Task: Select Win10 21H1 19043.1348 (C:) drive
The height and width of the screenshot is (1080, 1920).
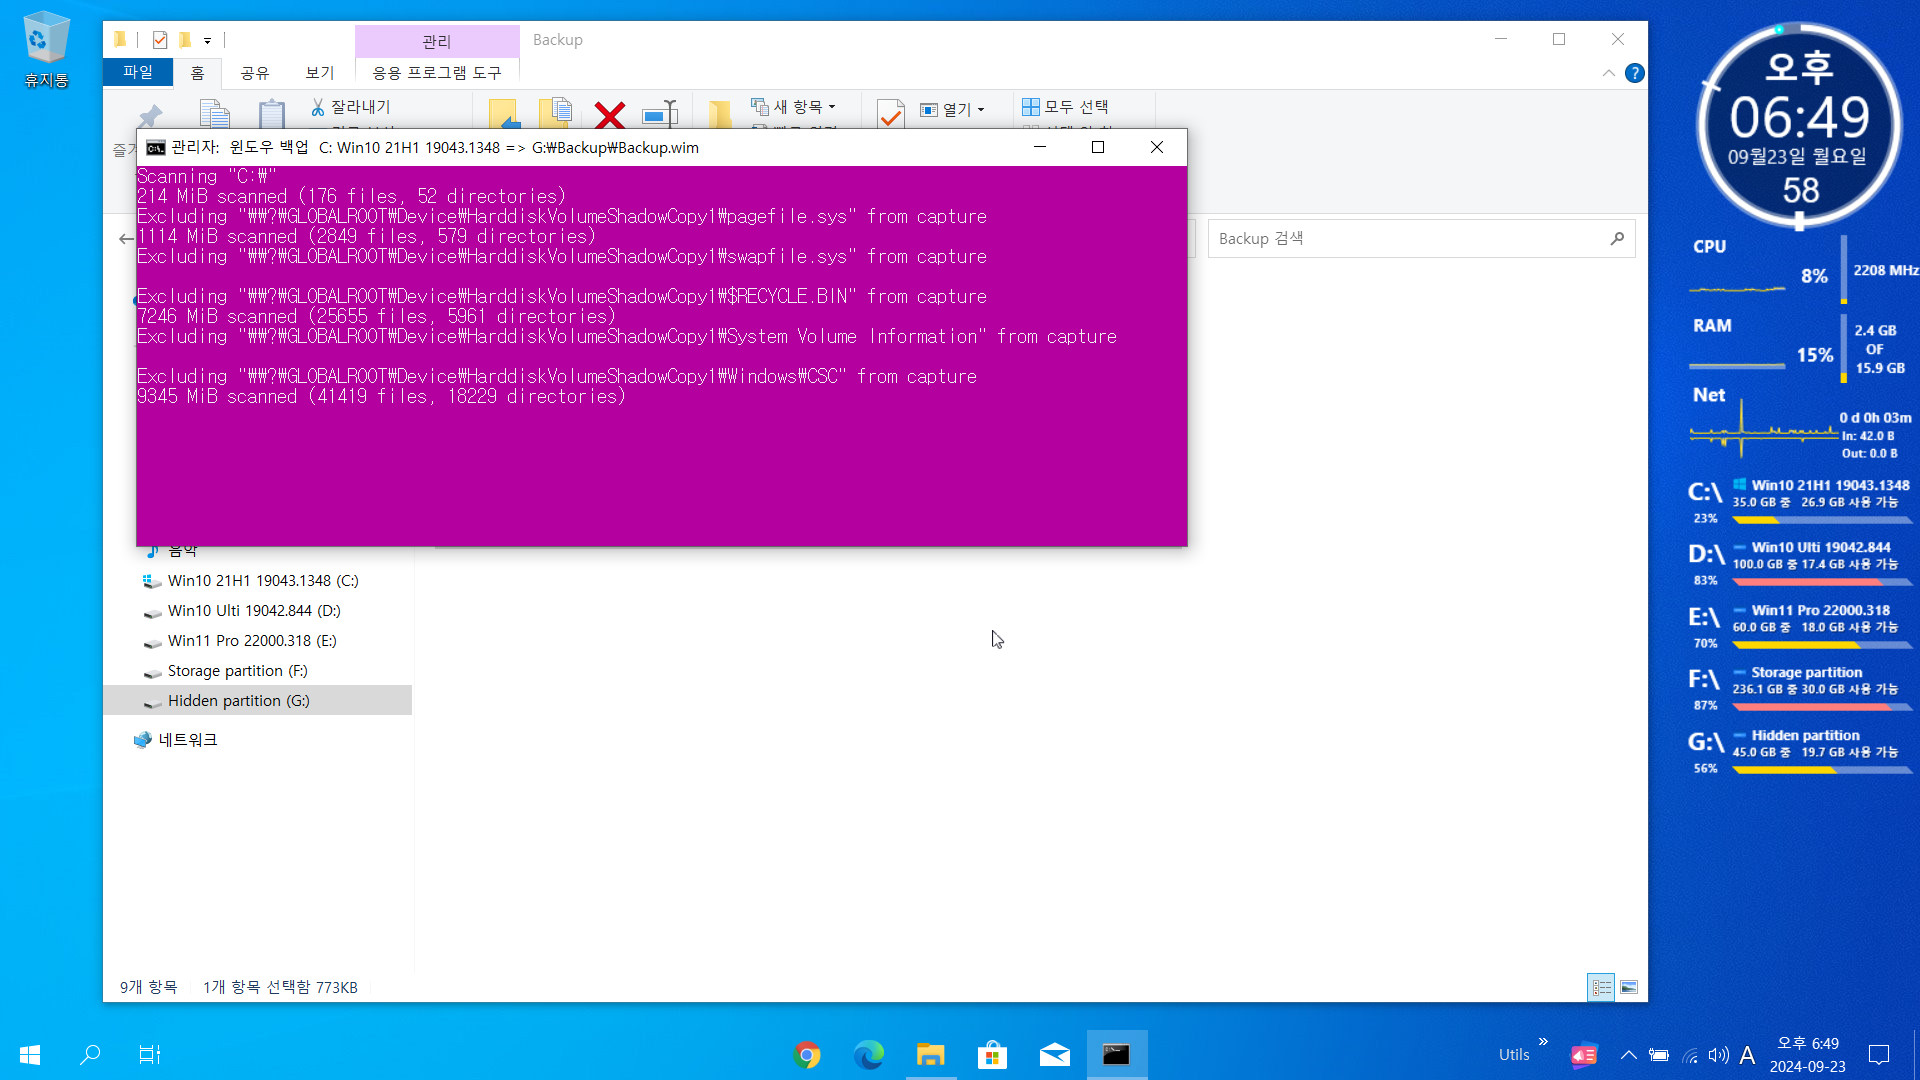Action: (262, 580)
